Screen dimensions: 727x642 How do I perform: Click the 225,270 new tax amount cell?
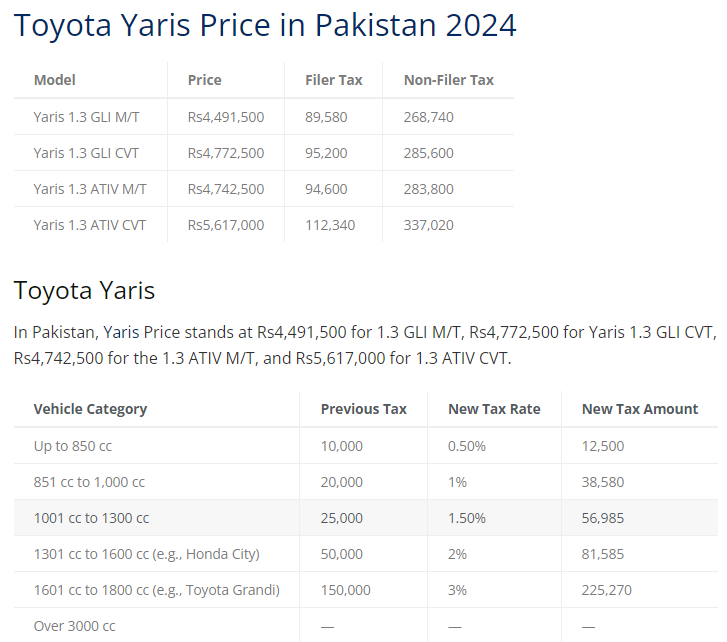click(607, 590)
